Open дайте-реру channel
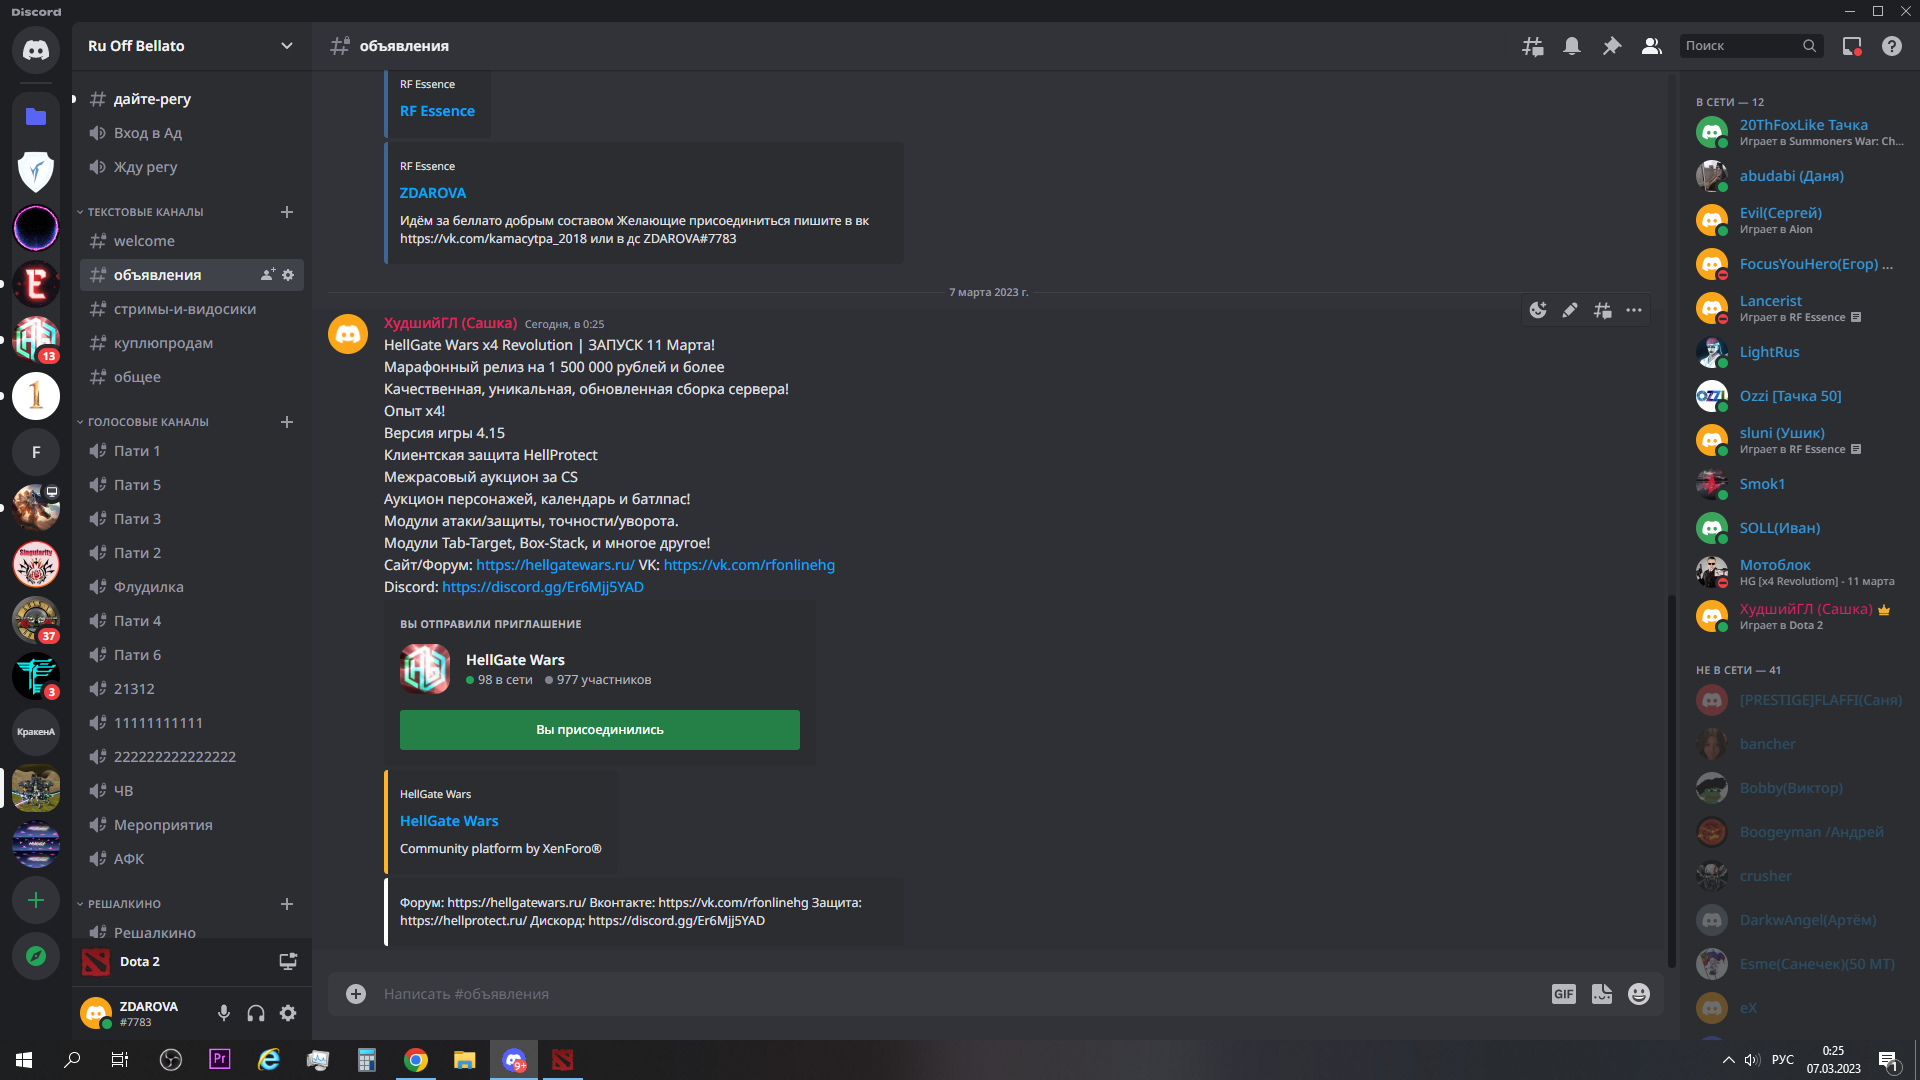 pos(192,99)
